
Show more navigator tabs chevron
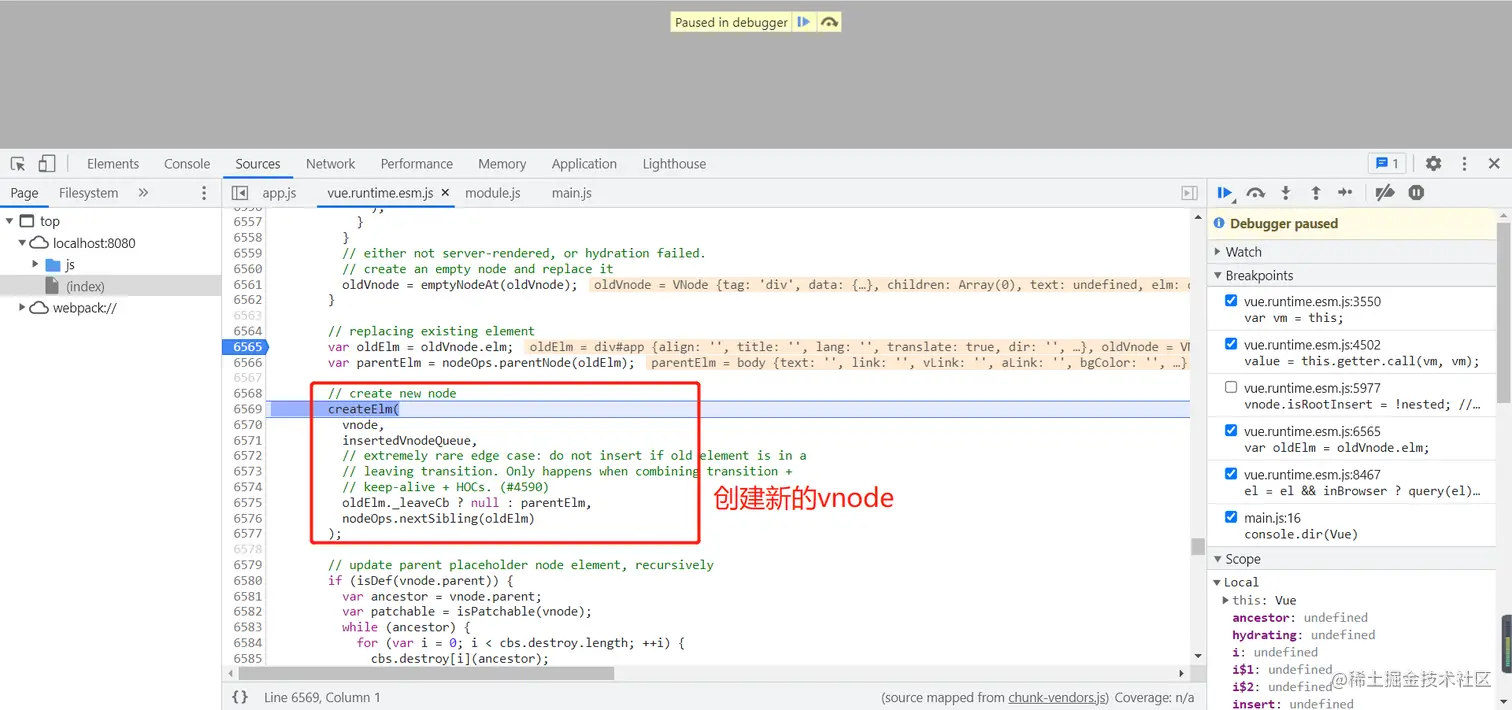point(143,193)
